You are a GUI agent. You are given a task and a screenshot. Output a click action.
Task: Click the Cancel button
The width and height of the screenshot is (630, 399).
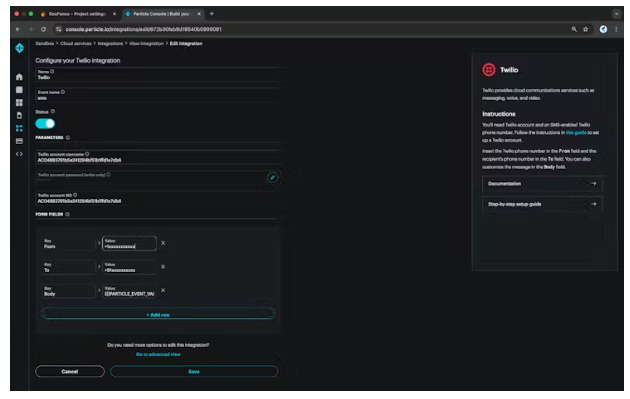[70, 372]
